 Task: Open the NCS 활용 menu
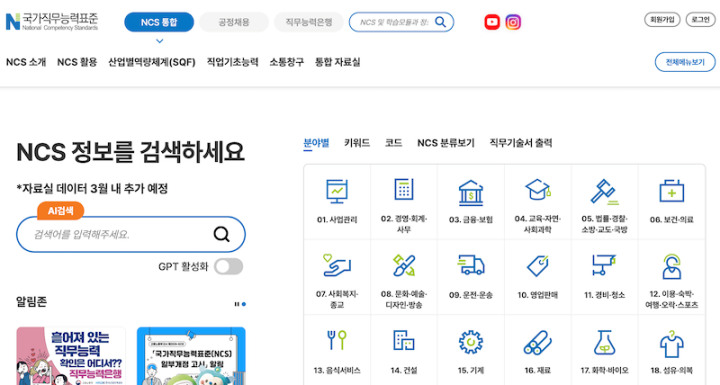[x=77, y=62]
